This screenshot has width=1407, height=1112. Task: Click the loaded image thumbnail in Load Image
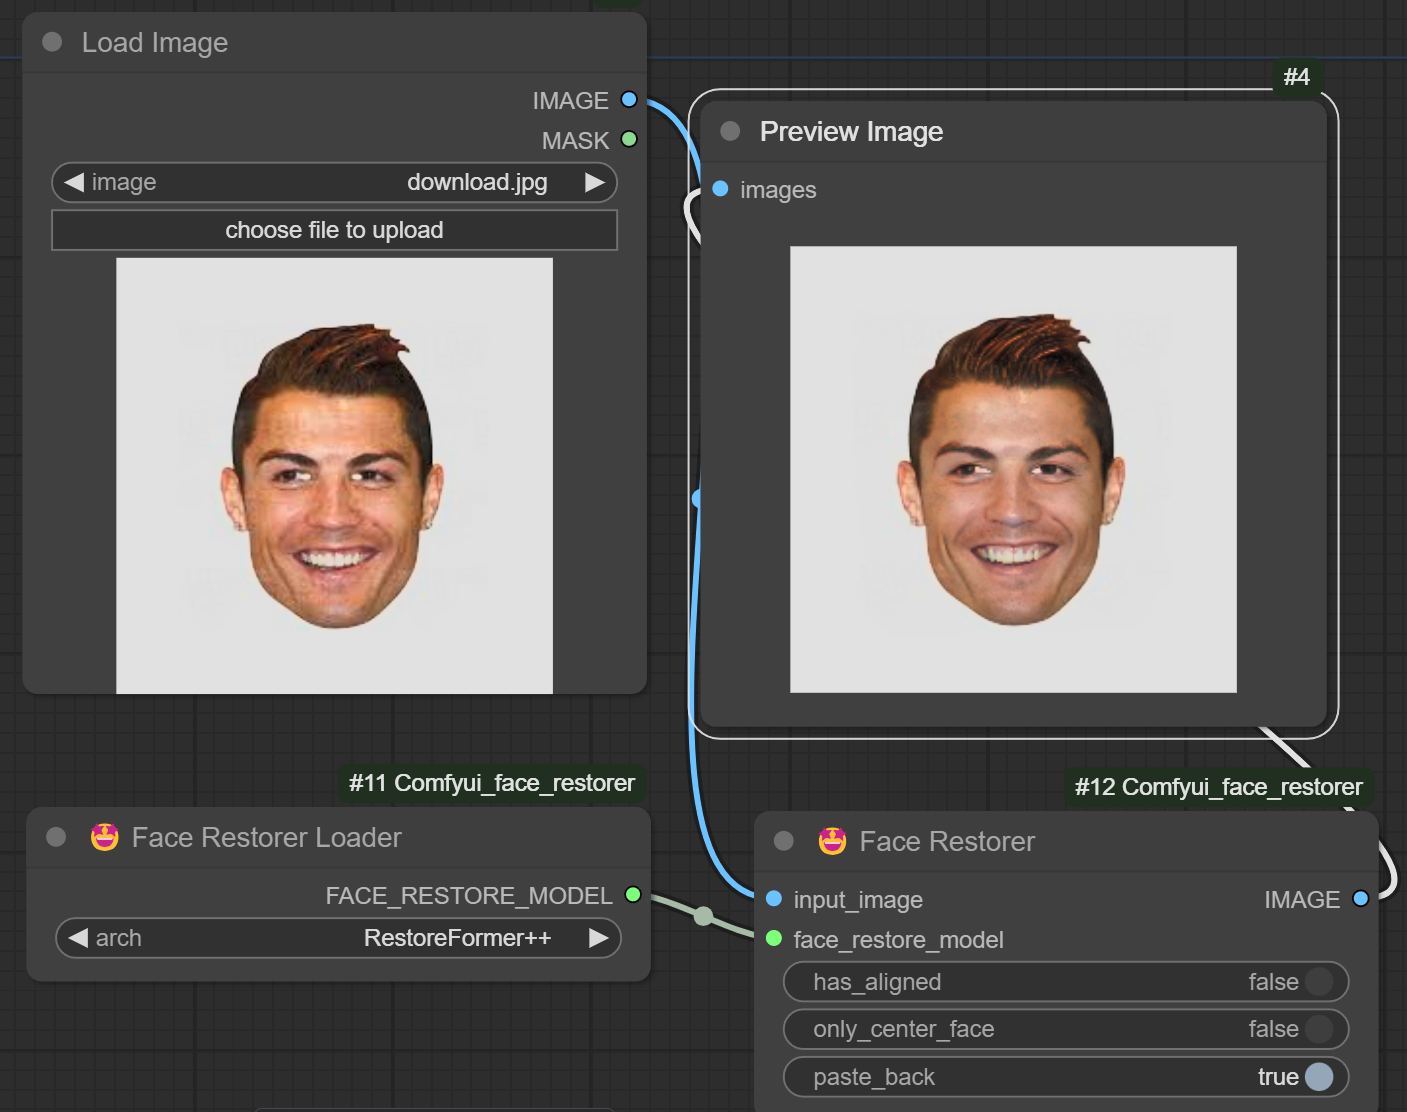(334, 476)
